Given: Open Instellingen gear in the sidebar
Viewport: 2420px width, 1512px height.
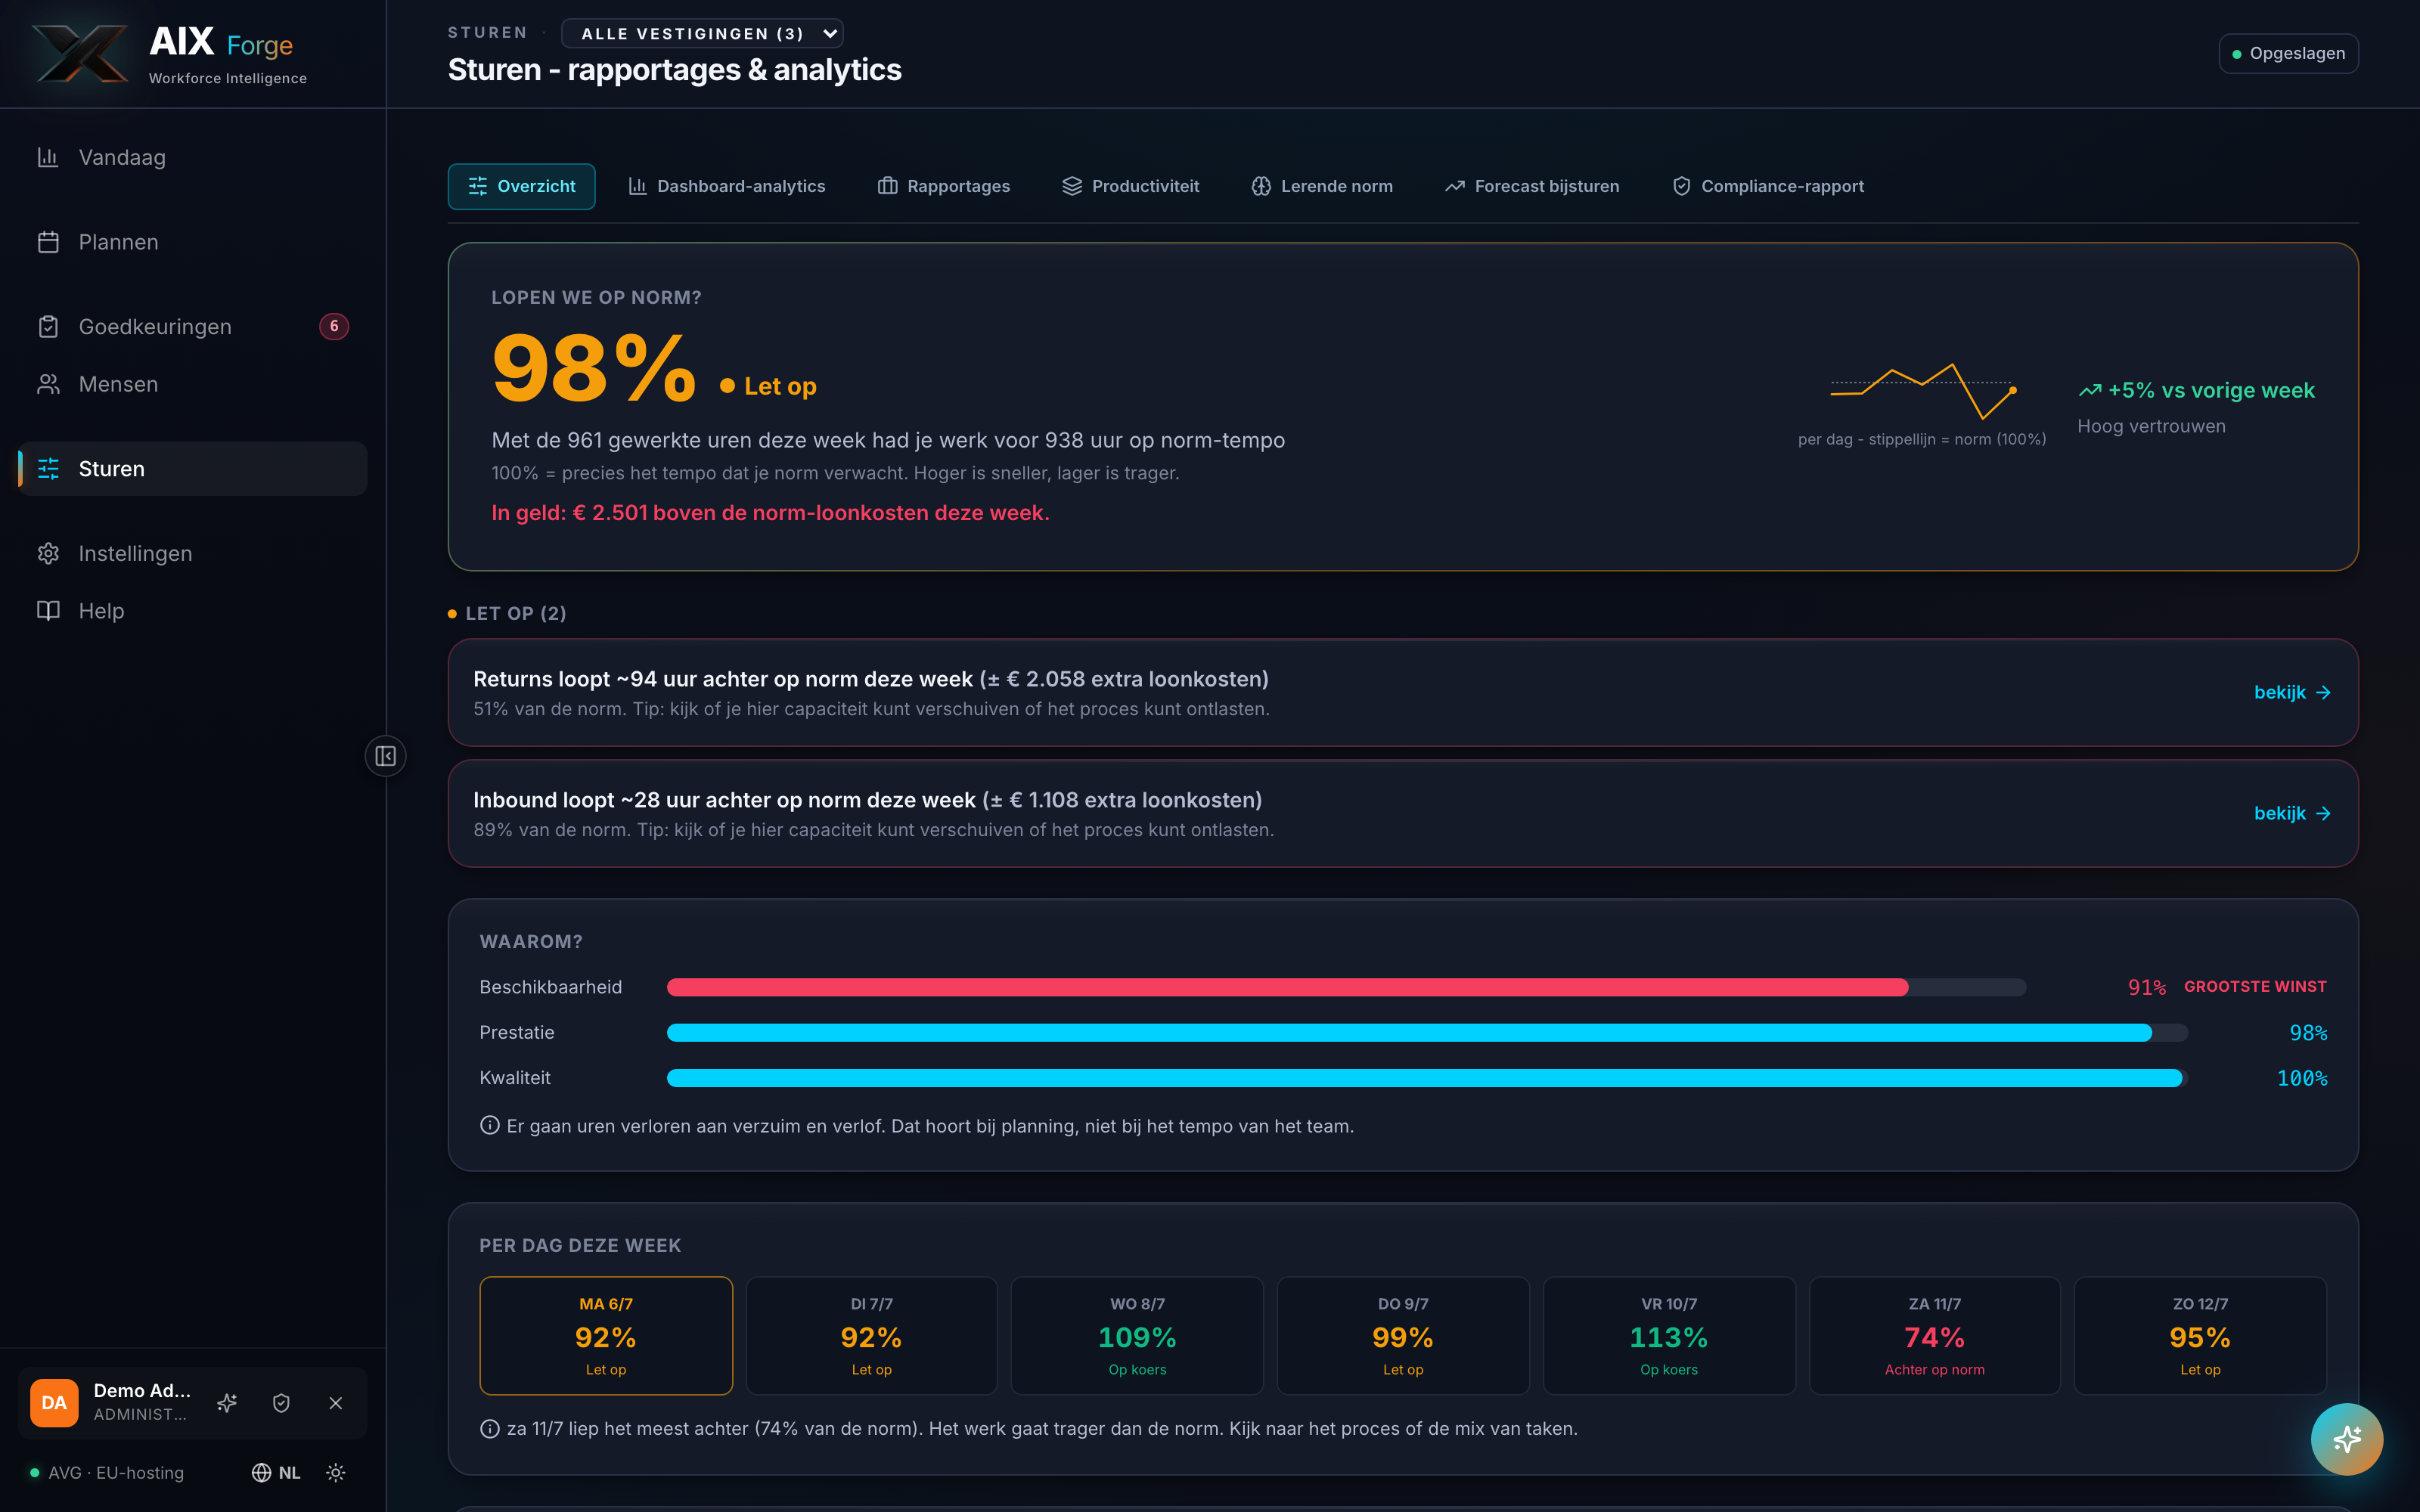Looking at the screenshot, I should 193,553.
